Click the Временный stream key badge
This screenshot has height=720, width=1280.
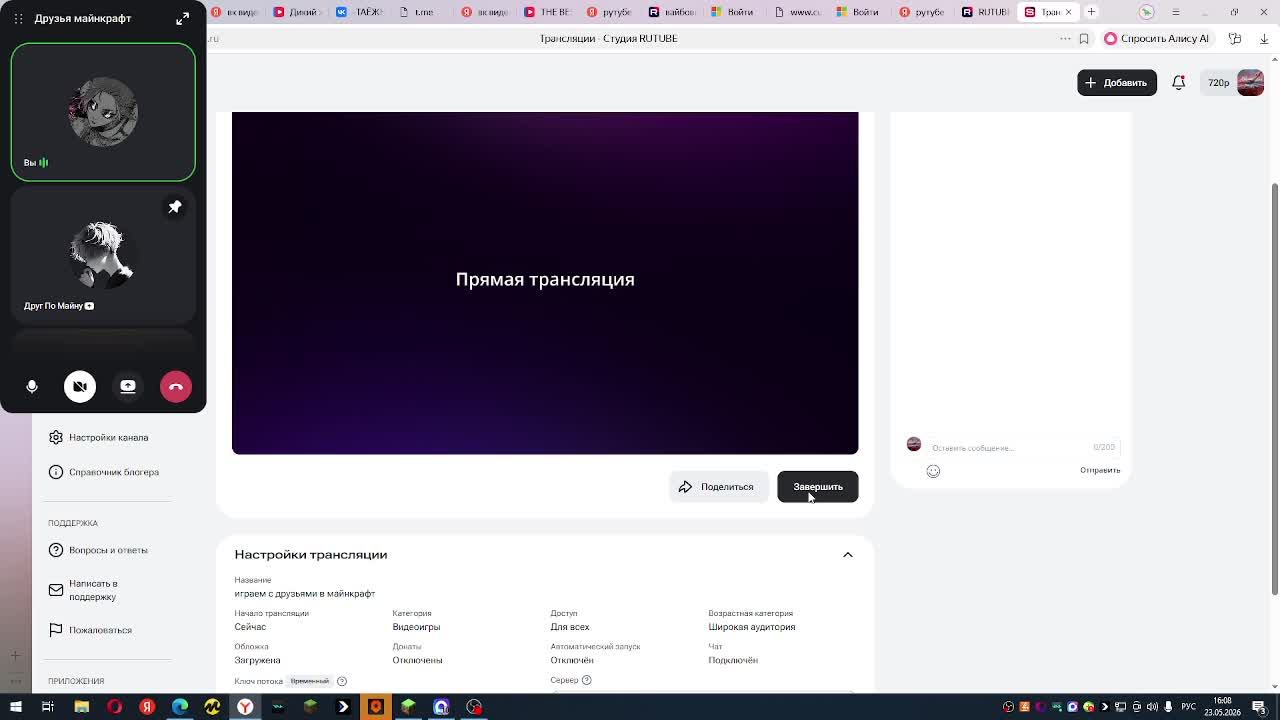pyautogui.click(x=310, y=681)
